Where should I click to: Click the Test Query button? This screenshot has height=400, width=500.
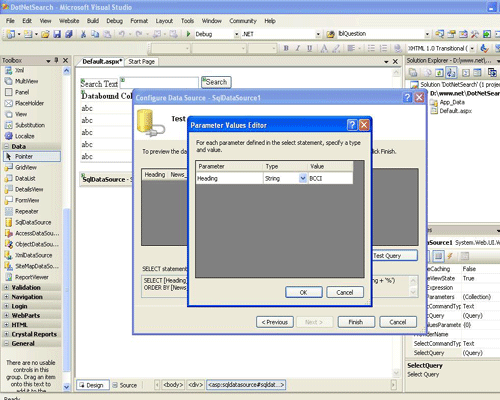395,256
